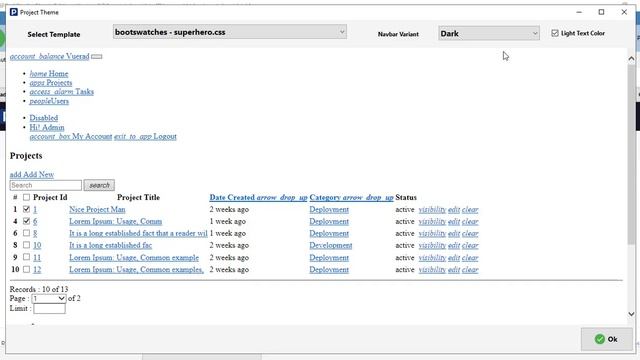This screenshot has width=640, height=360.
Task: Click edit icon for project 10 row
Action: tap(454, 245)
